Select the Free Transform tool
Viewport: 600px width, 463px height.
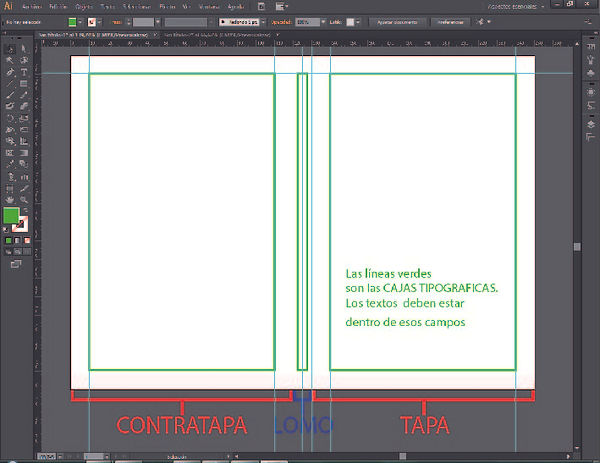(x=24, y=130)
